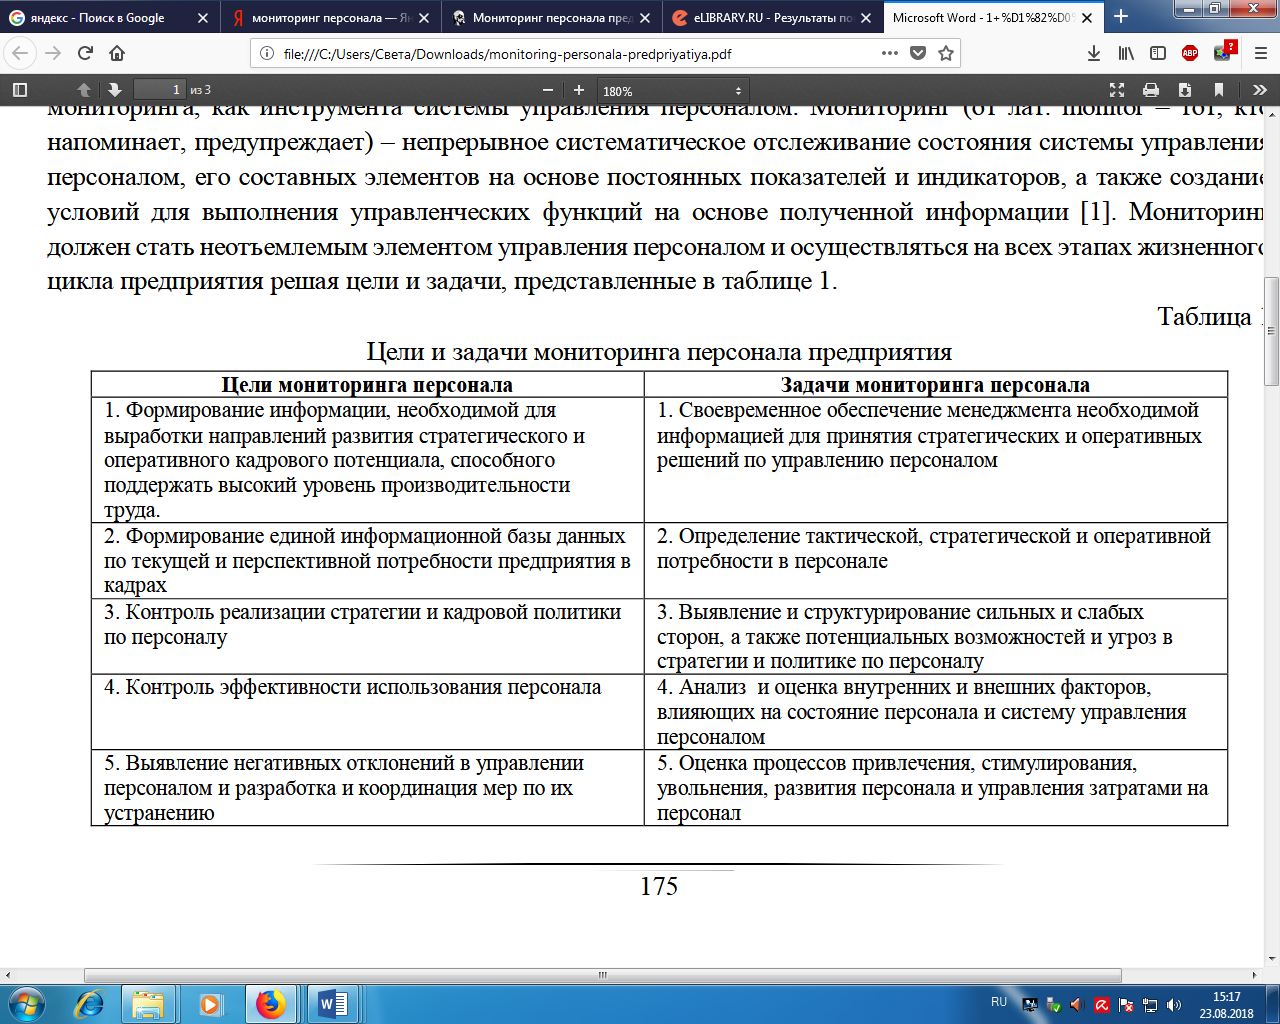Click the table caption 'Цели и задачи мониторинга персонала предприятия'

[659, 352]
